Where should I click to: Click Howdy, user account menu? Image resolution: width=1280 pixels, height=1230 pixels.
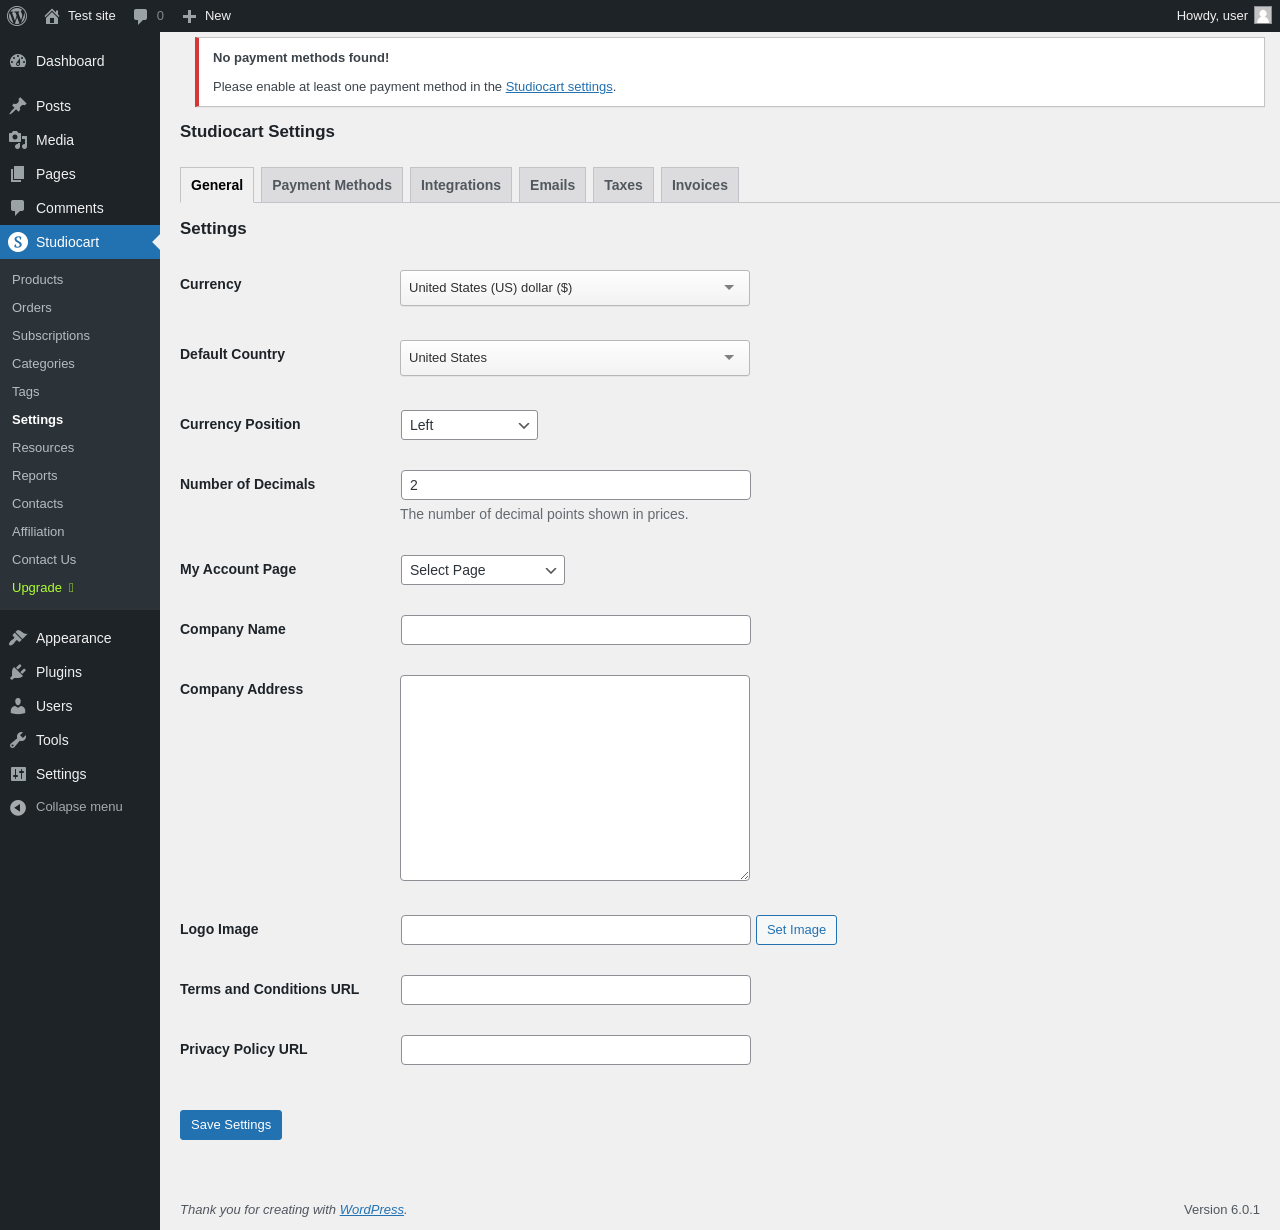point(1223,16)
